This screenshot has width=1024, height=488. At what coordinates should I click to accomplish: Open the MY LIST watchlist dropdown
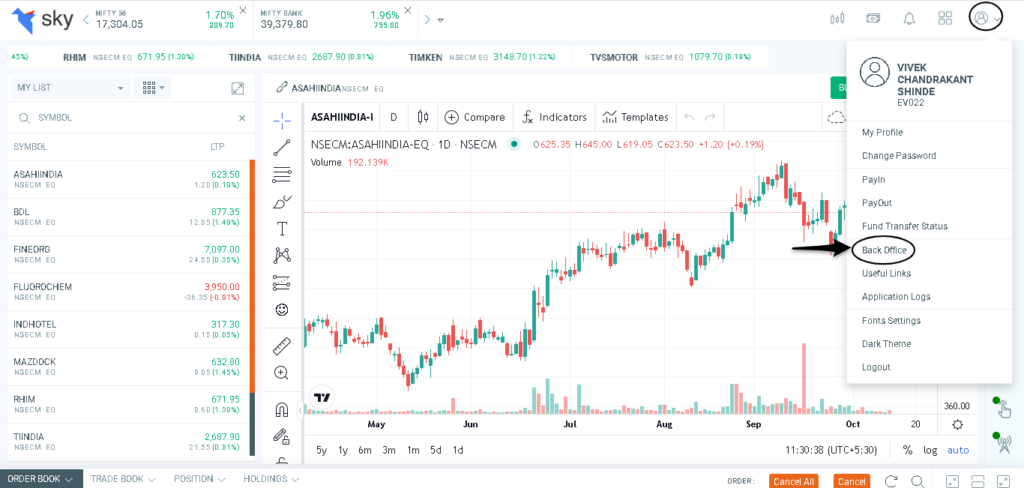tap(69, 88)
